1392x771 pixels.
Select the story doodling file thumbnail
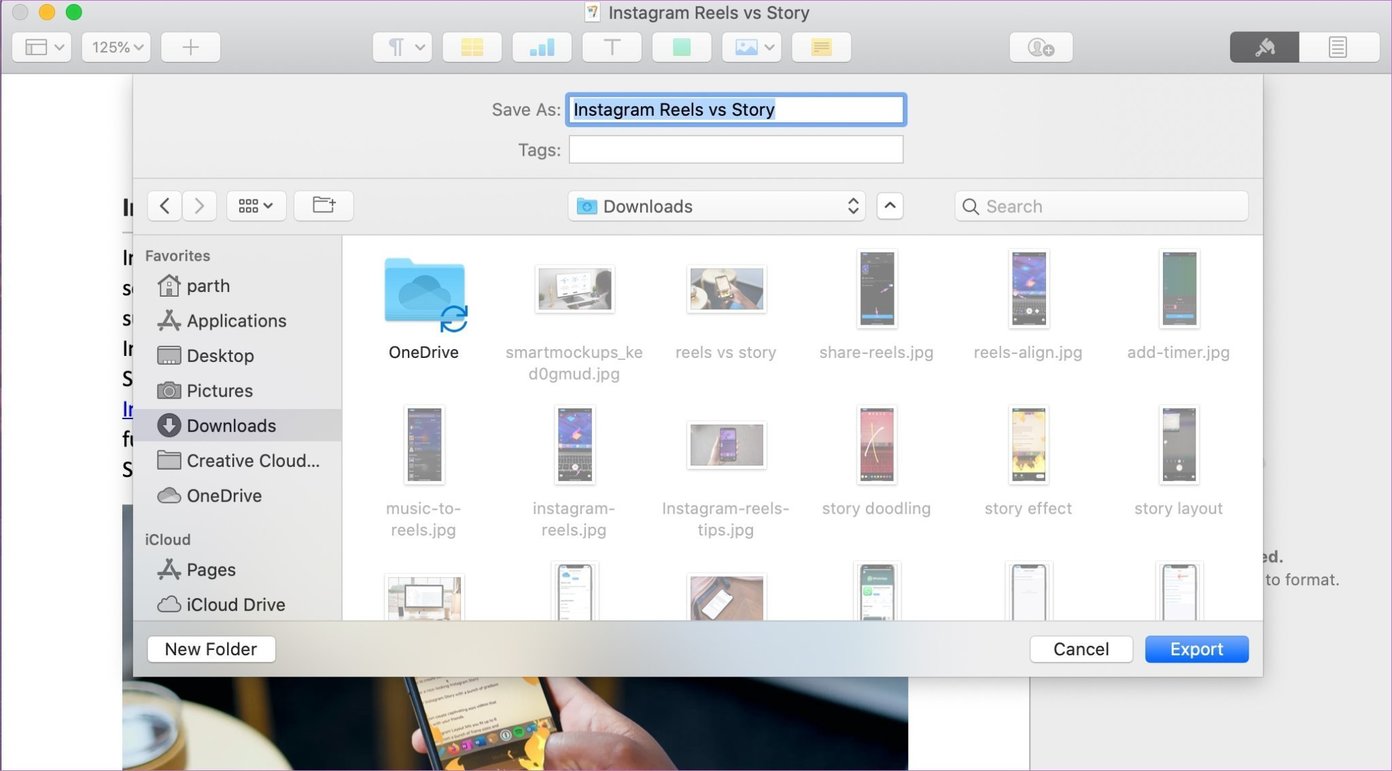pyautogui.click(x=877, y=445)
